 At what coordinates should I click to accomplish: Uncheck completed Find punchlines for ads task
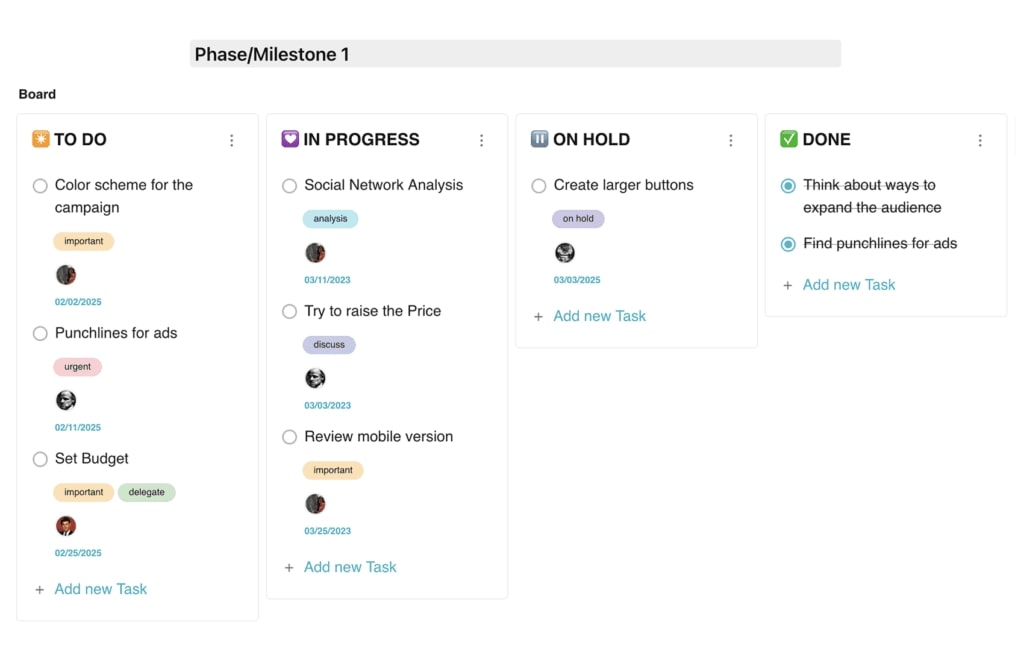[788, 244]
